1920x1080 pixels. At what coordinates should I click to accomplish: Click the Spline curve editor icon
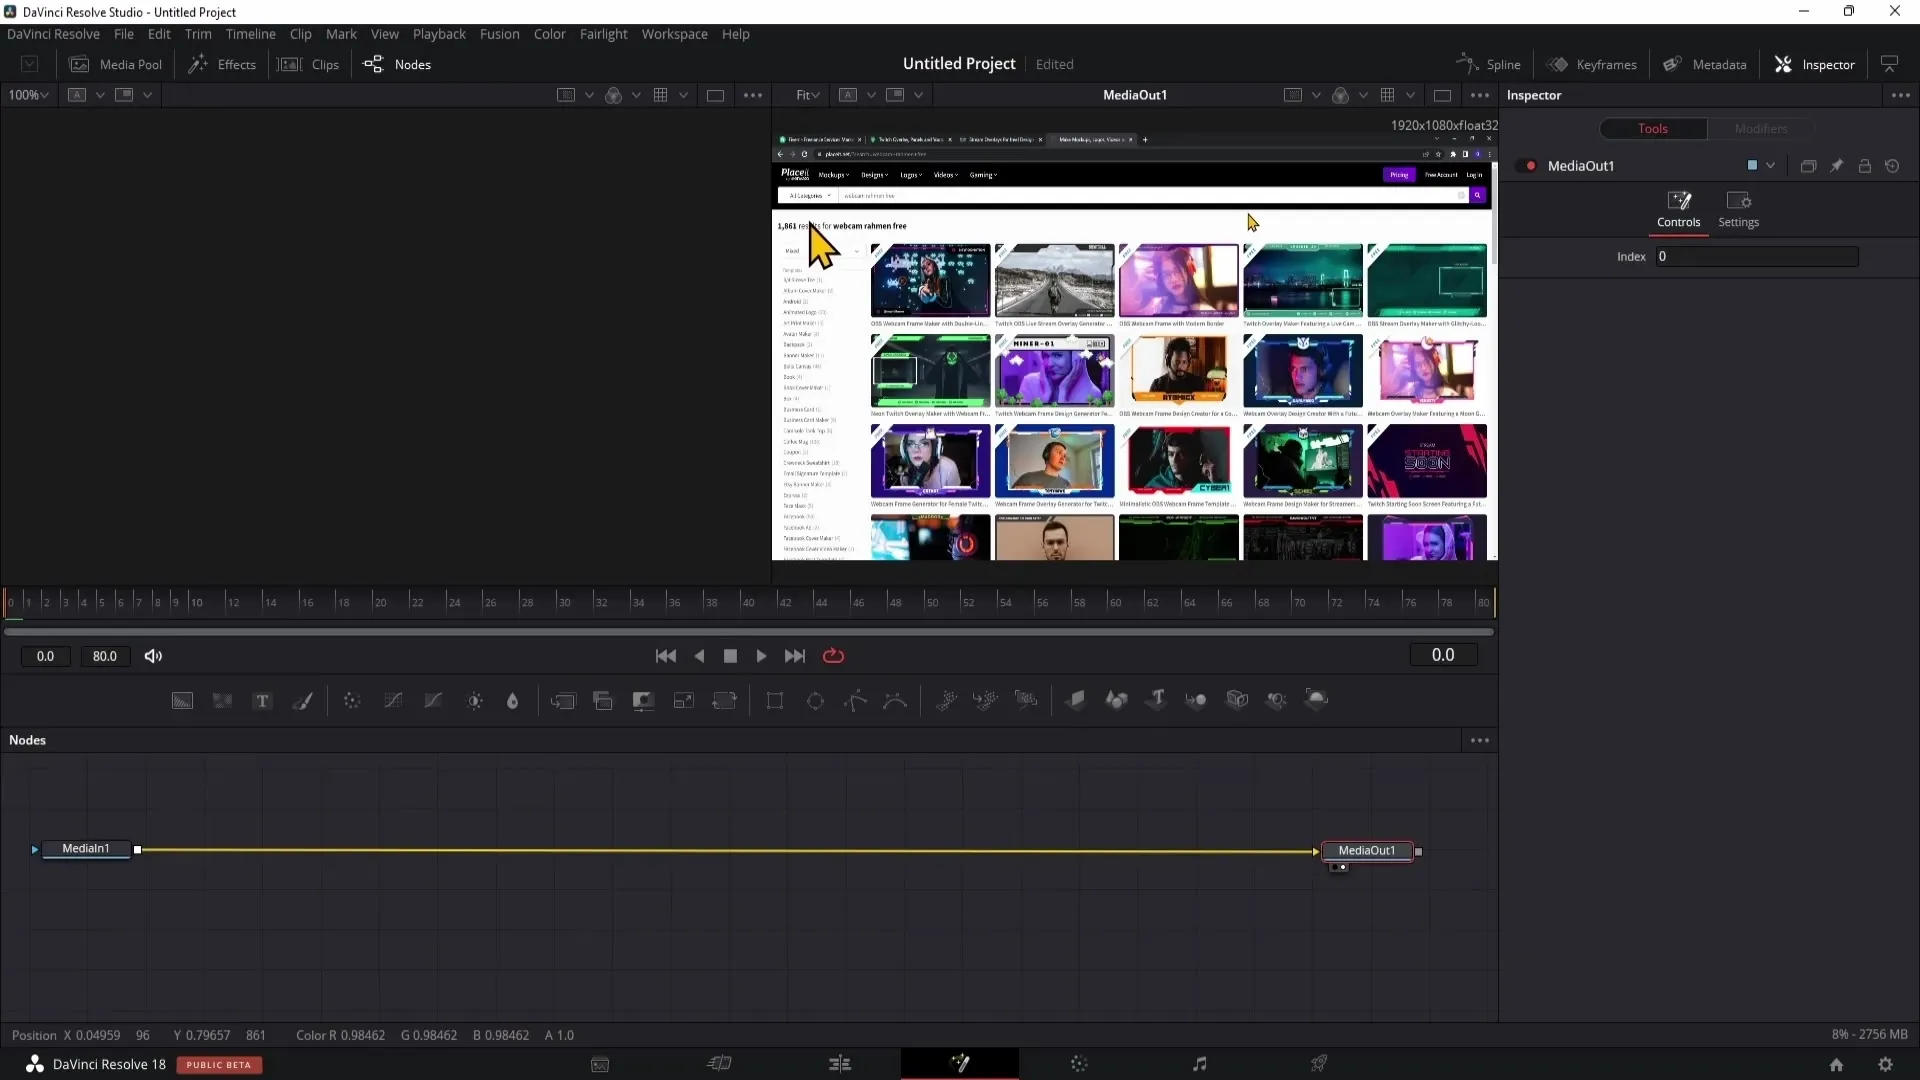tap(1468, 63)
